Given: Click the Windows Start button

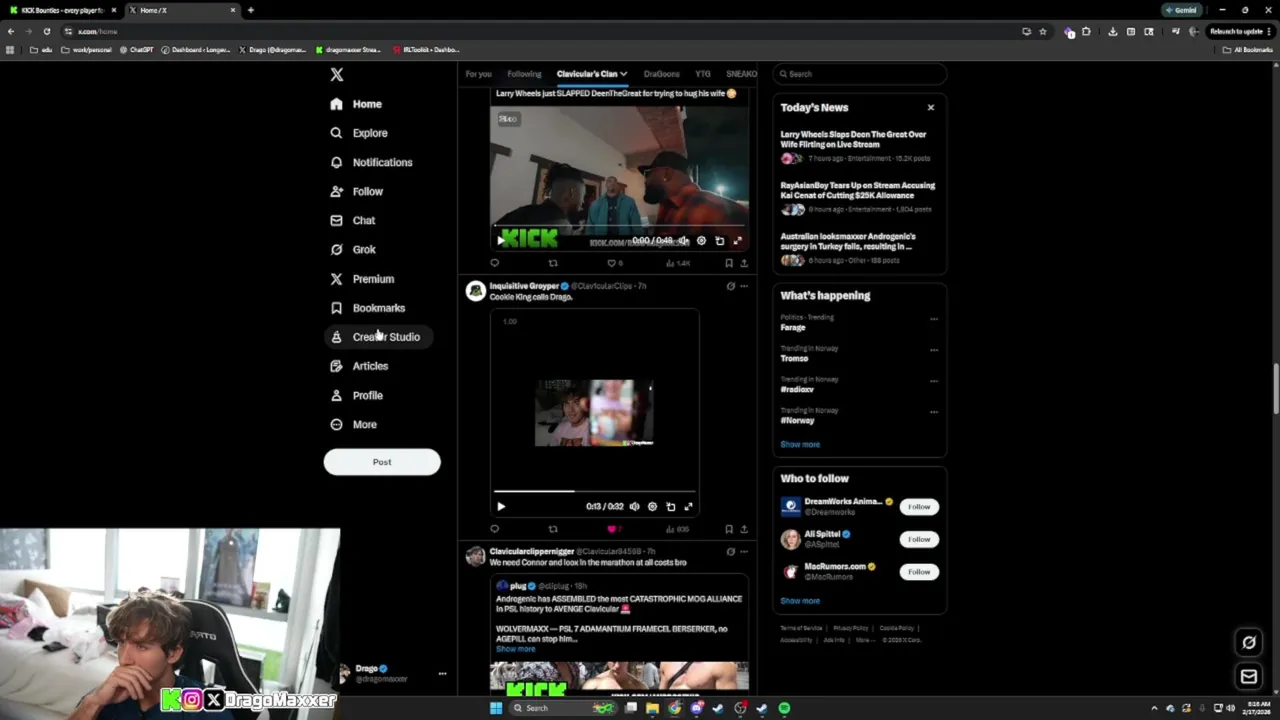Looking at the screenshot, I should 495,708.
